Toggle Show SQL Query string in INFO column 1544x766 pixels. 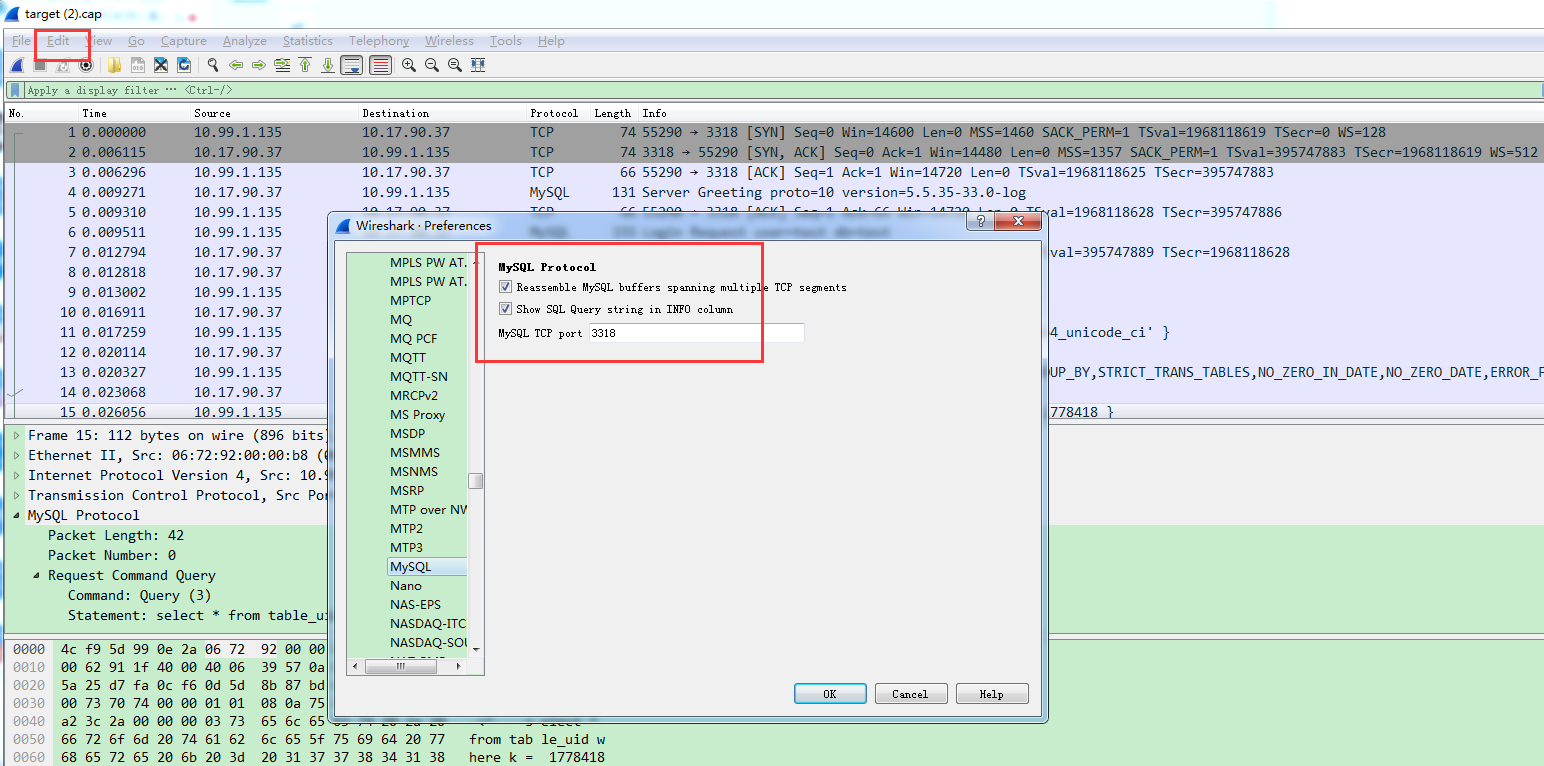(506, 309)
